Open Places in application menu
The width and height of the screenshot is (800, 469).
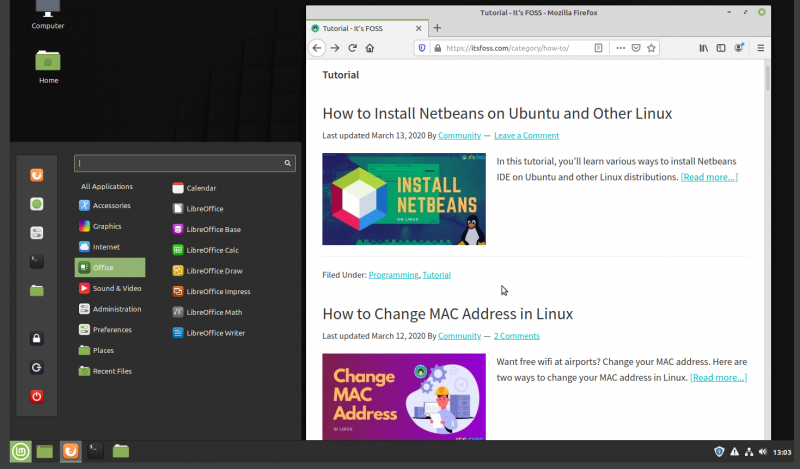click(x=110, y=351)
